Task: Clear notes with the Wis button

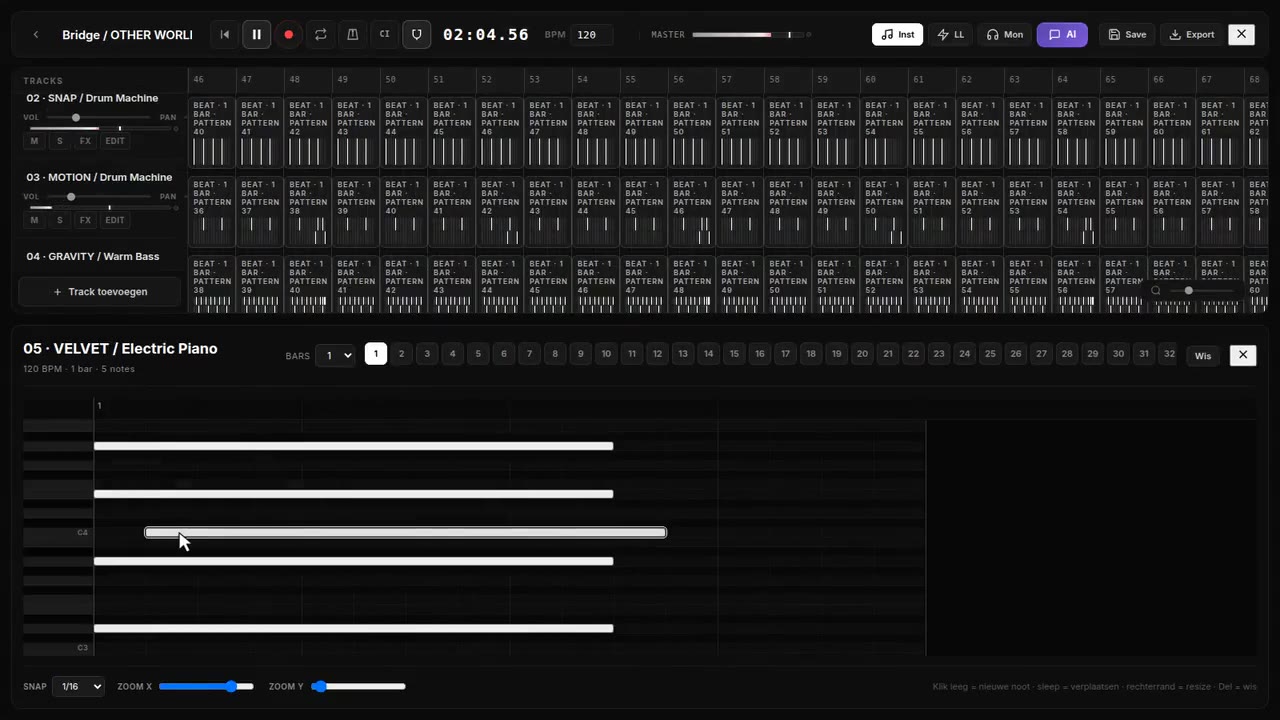Action: [x=1203, y=355]
